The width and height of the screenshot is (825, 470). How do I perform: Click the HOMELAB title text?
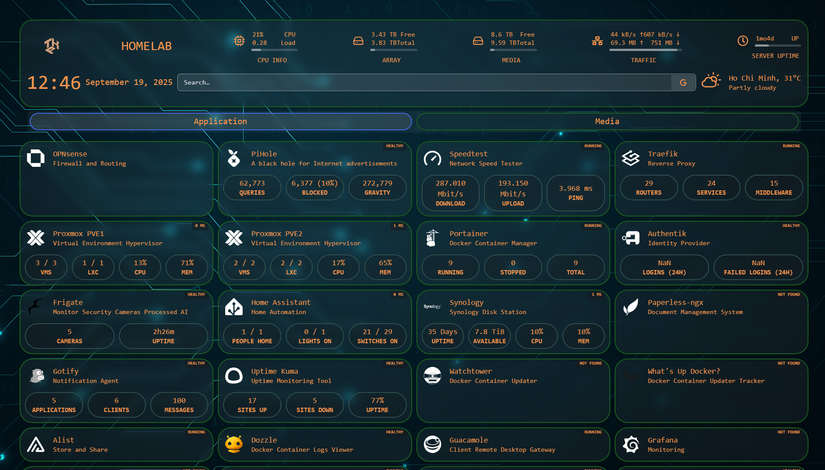(146, 46)
